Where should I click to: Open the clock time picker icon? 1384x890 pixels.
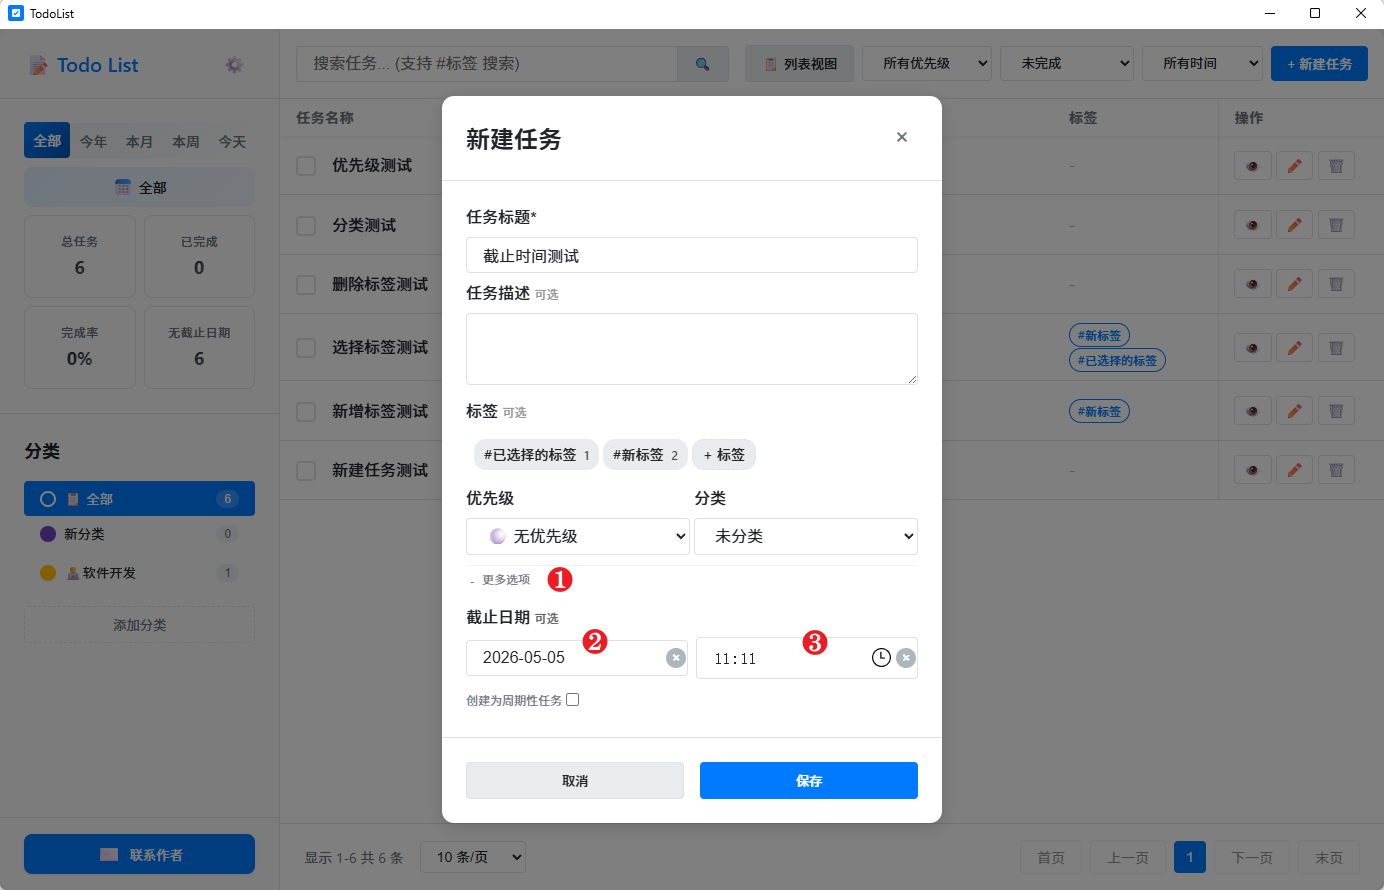(881, 658)
